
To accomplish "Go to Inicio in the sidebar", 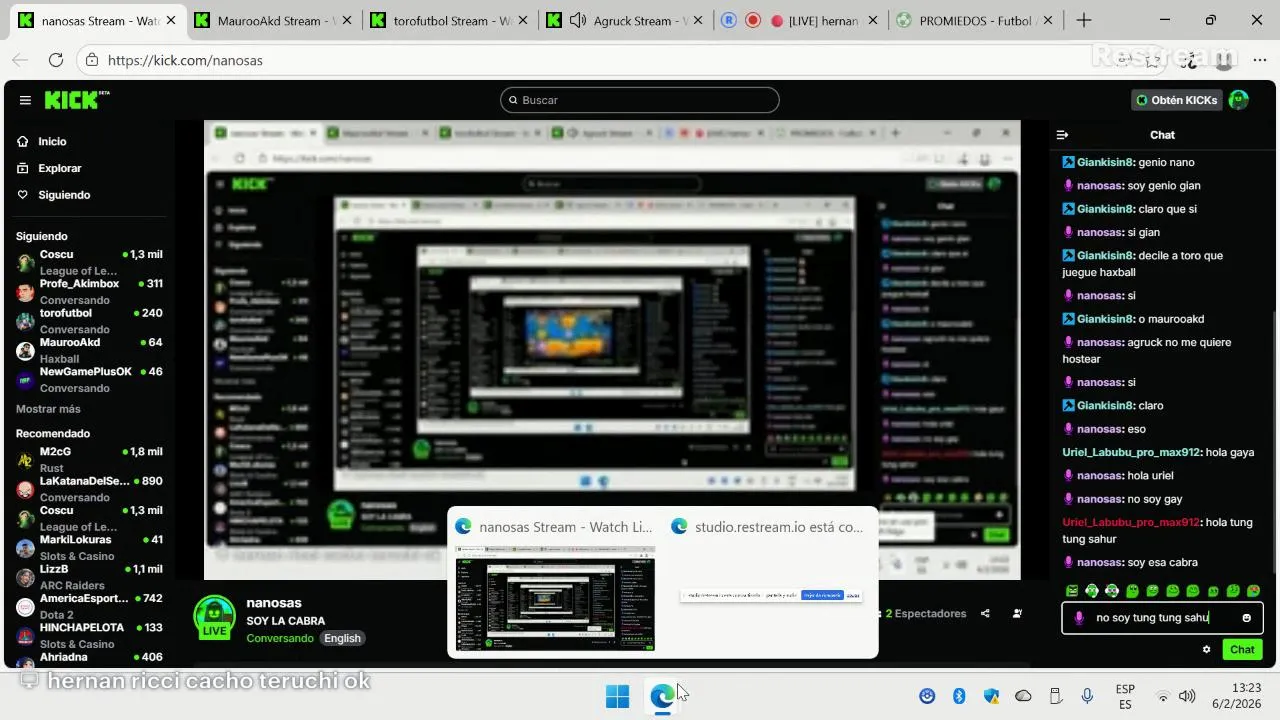I will tap(52, 142).
